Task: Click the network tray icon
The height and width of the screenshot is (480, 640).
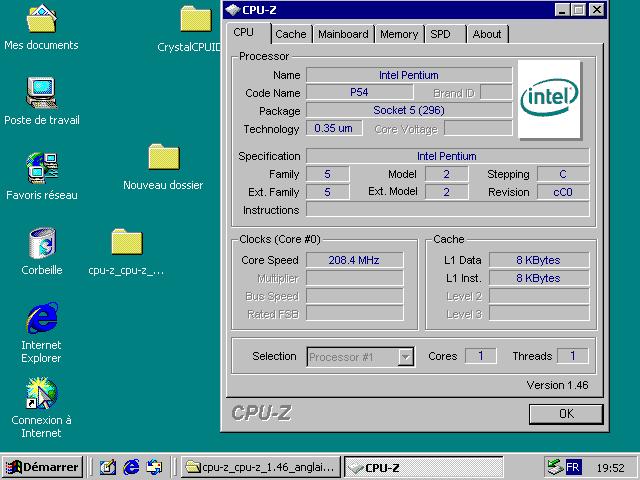Action: 554,467
